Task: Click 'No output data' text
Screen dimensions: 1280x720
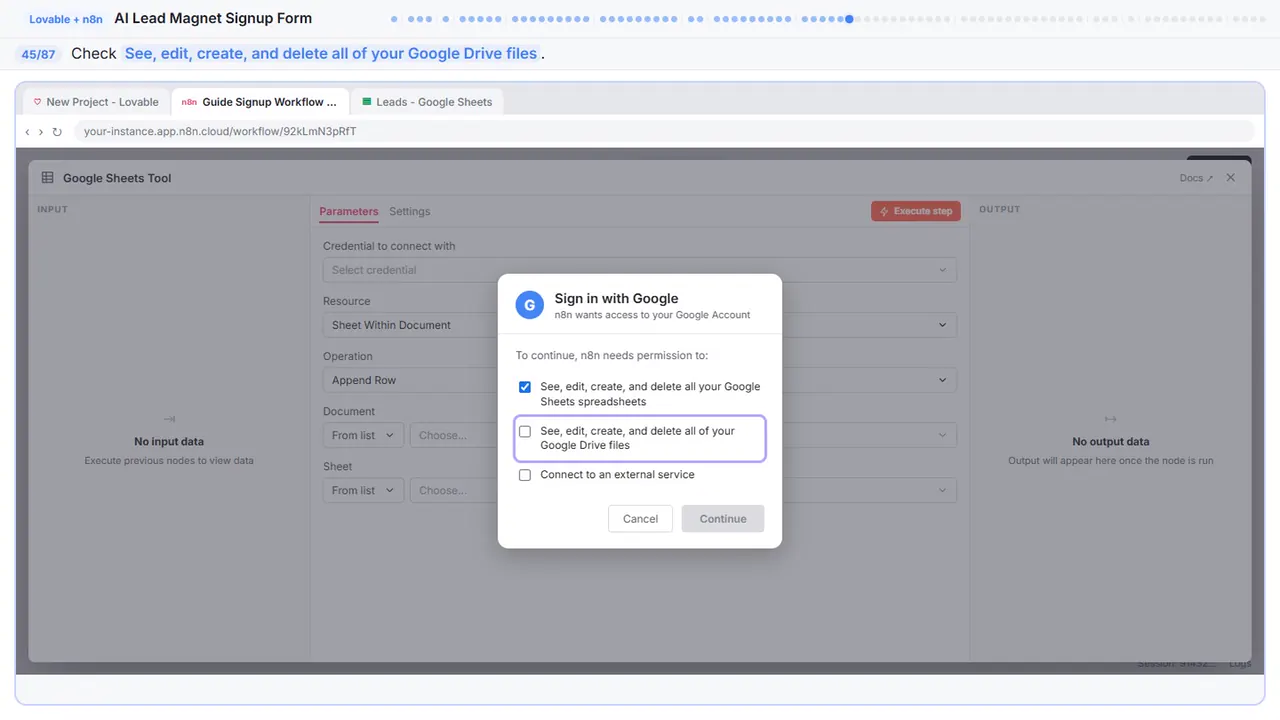Action: (1111, 441)
